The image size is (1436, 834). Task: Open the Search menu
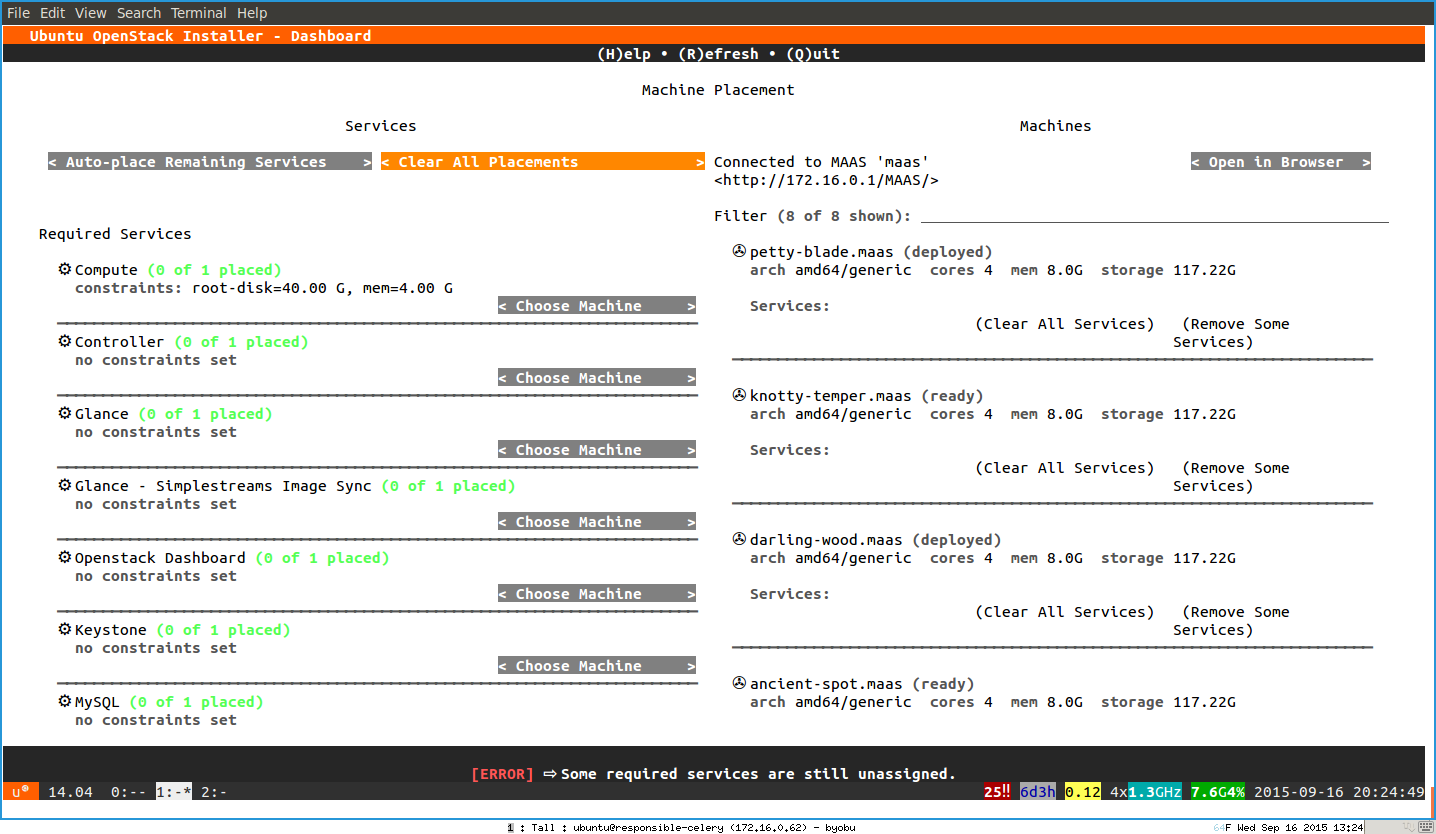(x=138, y=13)
